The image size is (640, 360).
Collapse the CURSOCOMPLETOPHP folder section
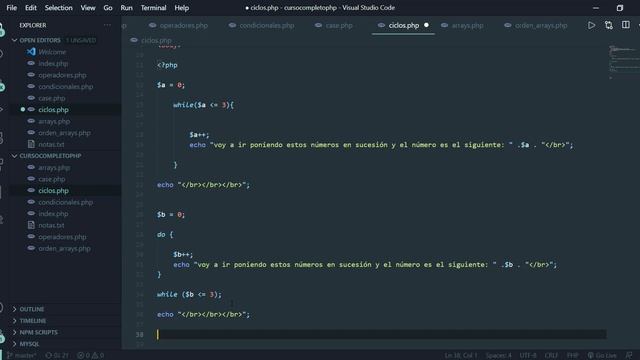pyautogui.click(x=50, y=156)
